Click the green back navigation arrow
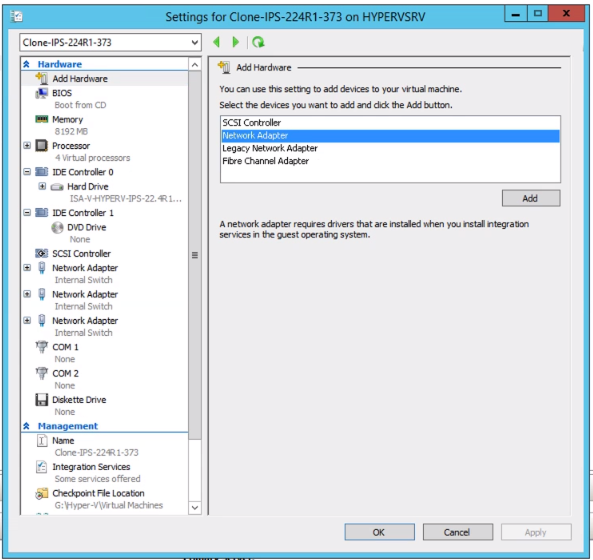The height and width of the screenshot is (560, 593). (216, 42)
